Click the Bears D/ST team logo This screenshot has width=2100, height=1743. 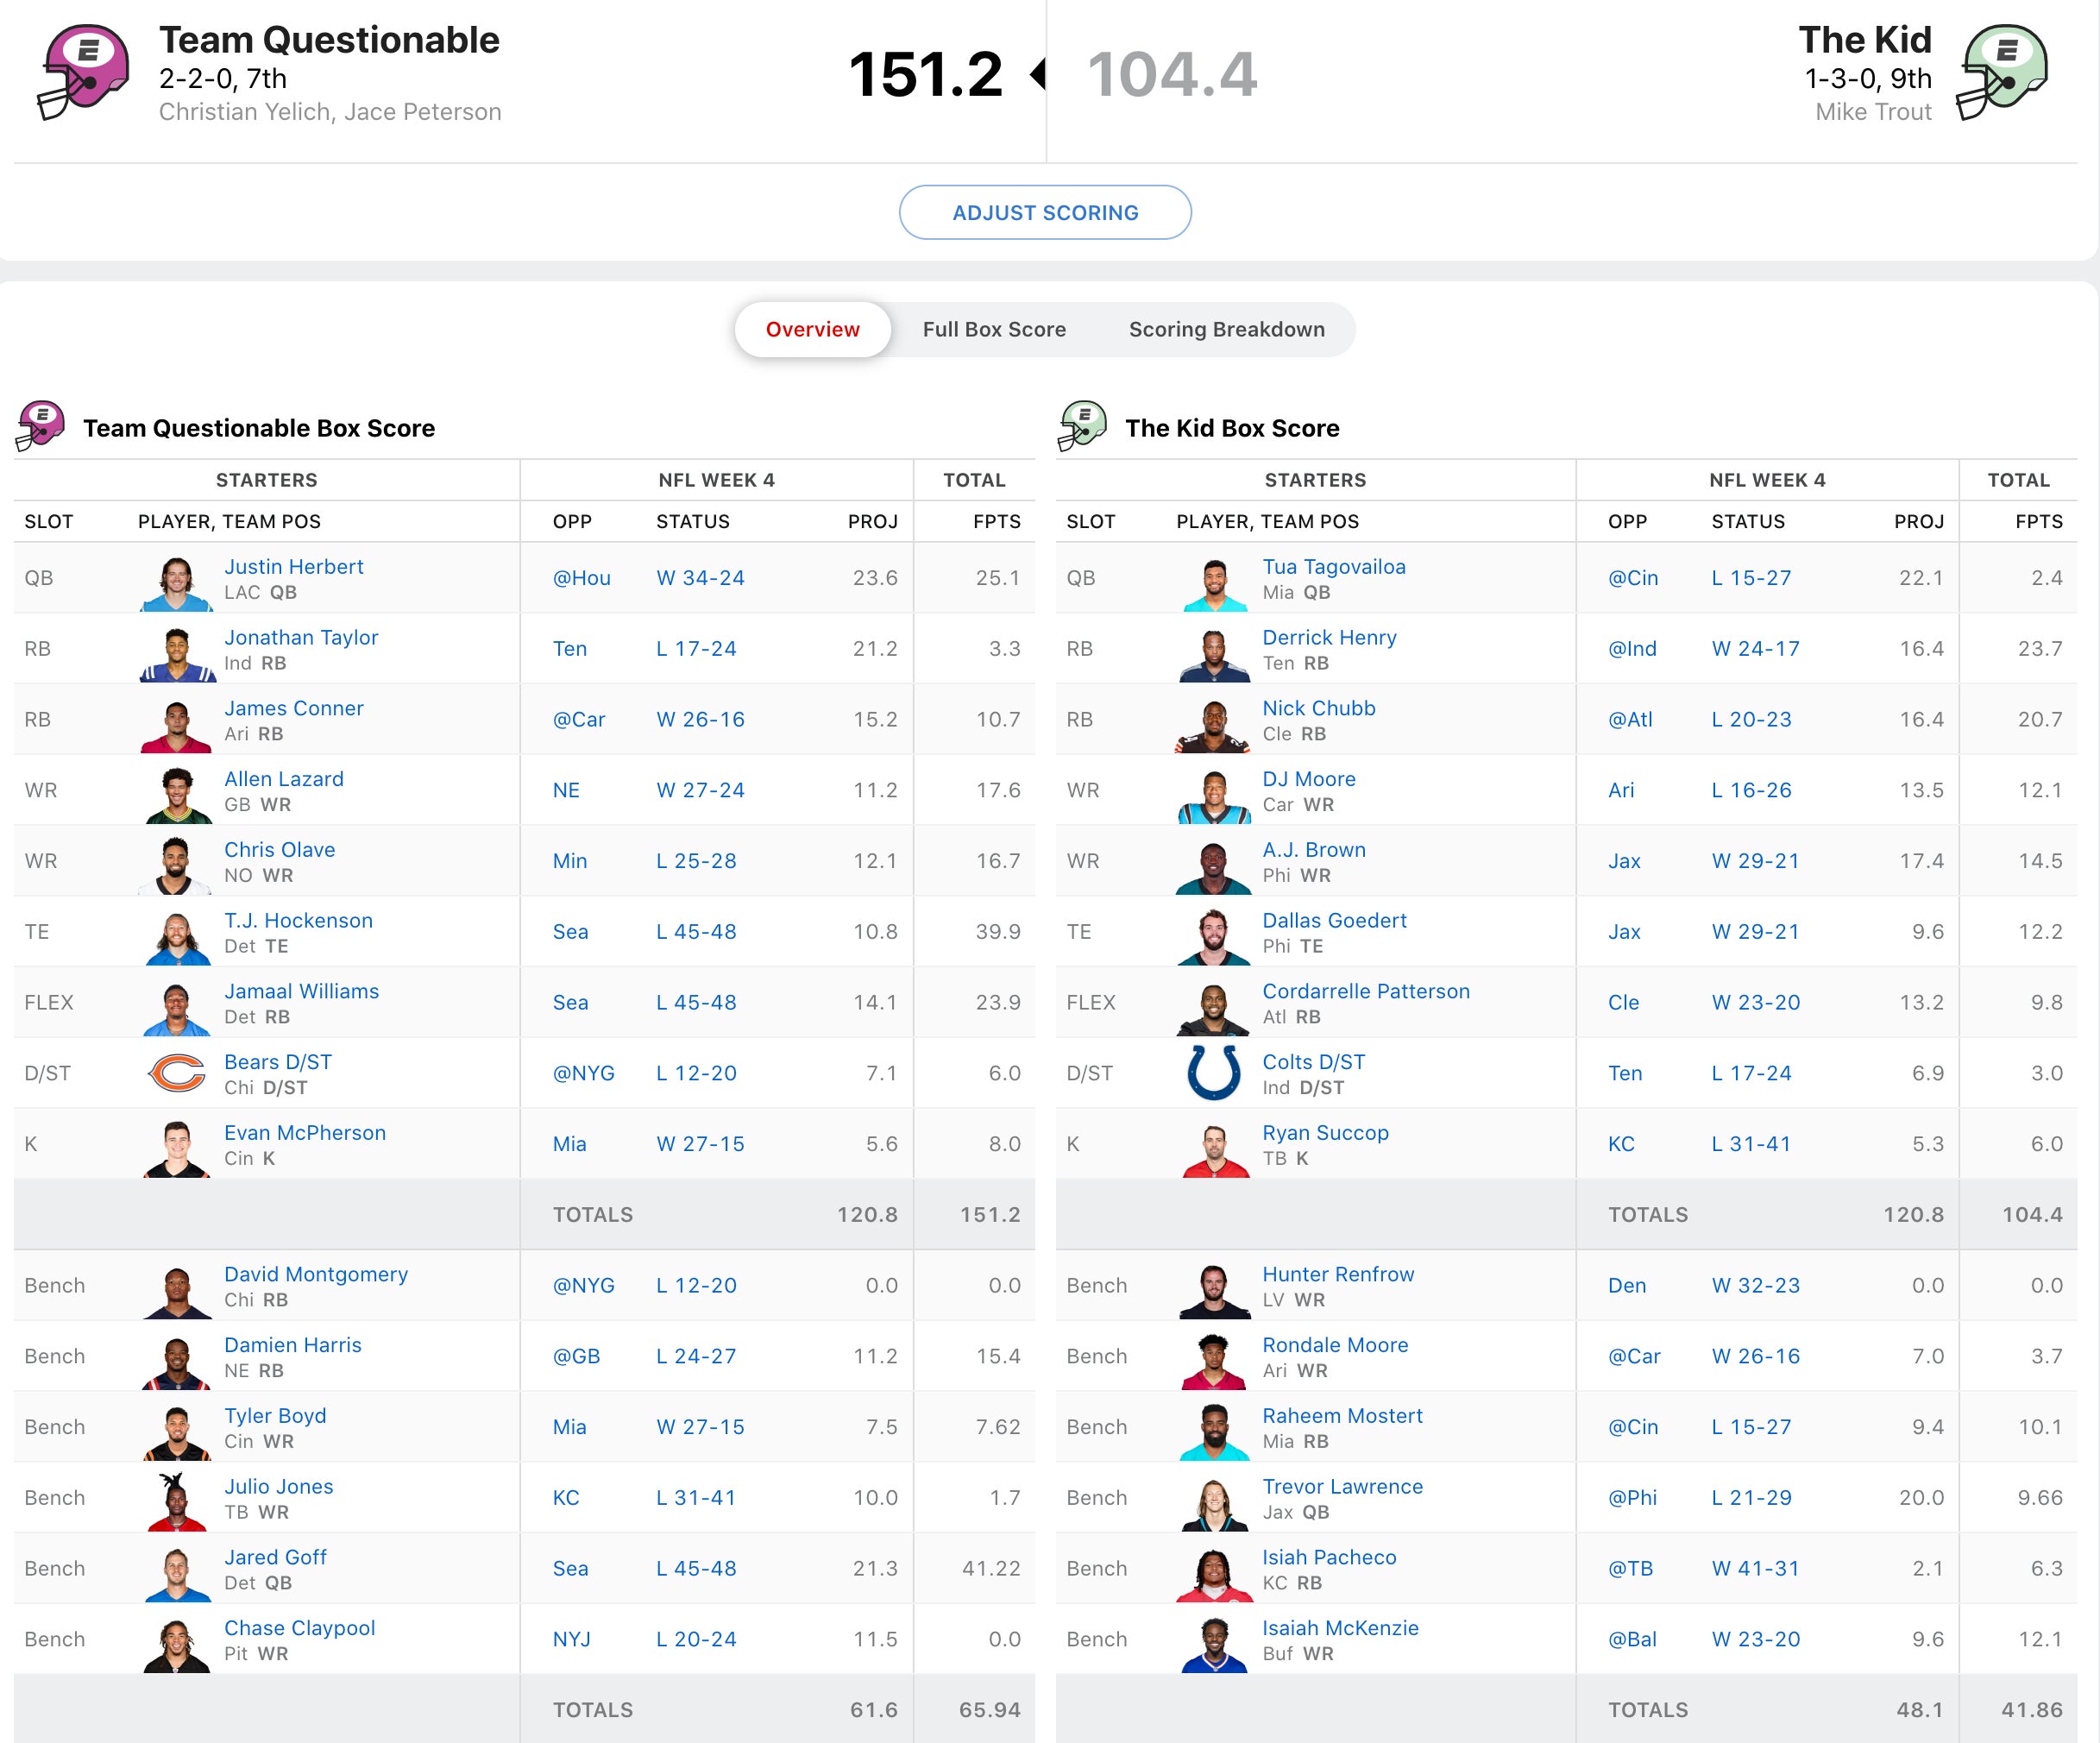pos(177,1073)
